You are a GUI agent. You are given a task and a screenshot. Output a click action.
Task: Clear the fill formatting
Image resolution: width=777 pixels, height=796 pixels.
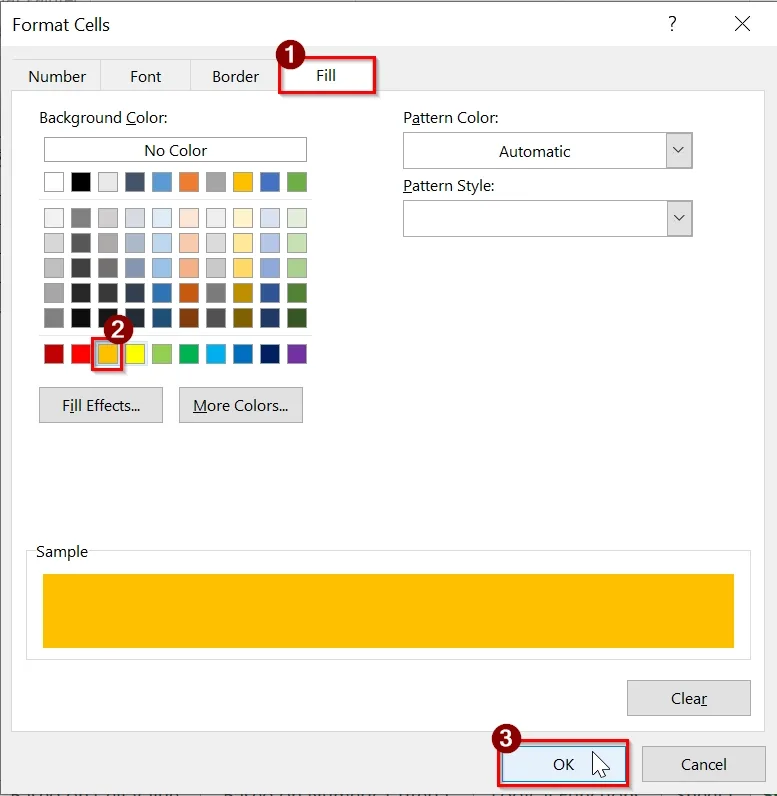coord(689,699)
